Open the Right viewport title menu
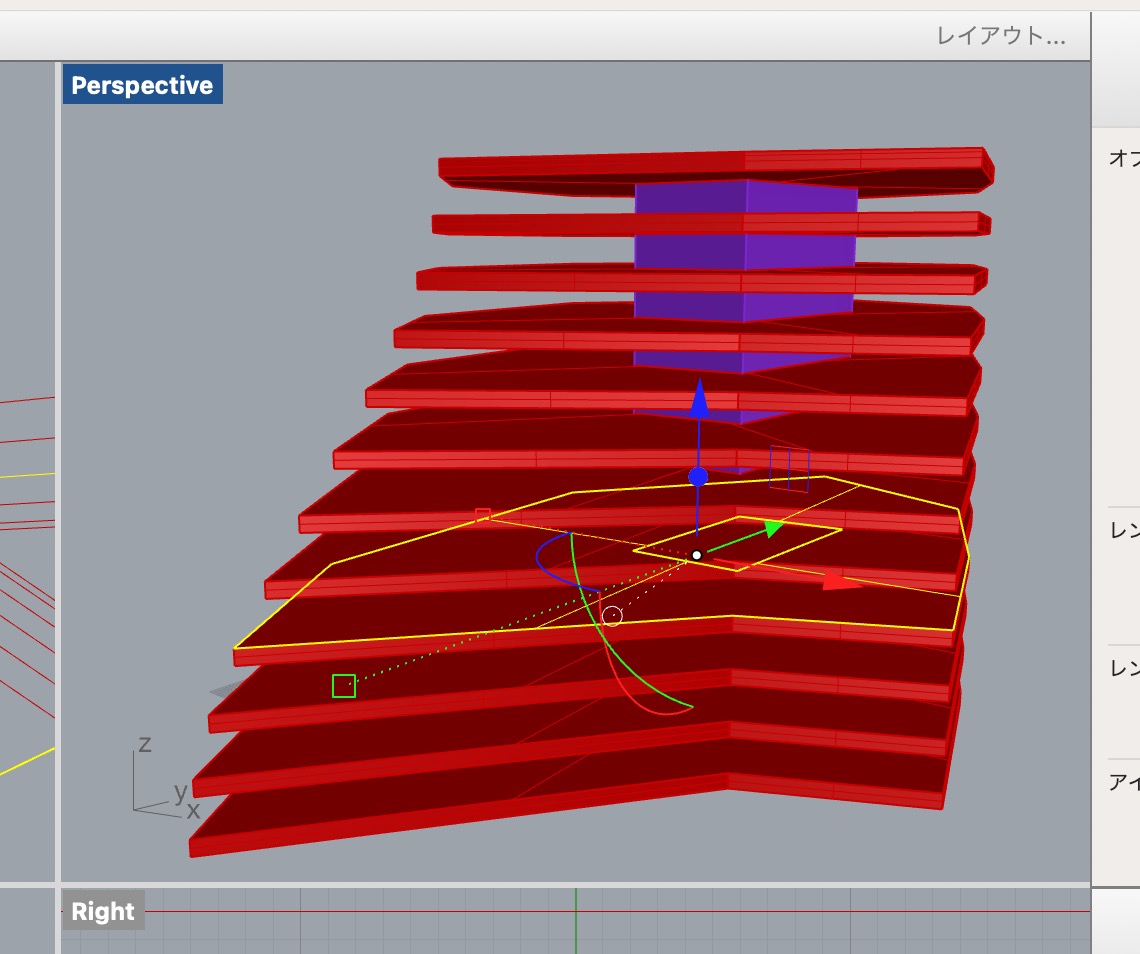 (x=103, y=910)
